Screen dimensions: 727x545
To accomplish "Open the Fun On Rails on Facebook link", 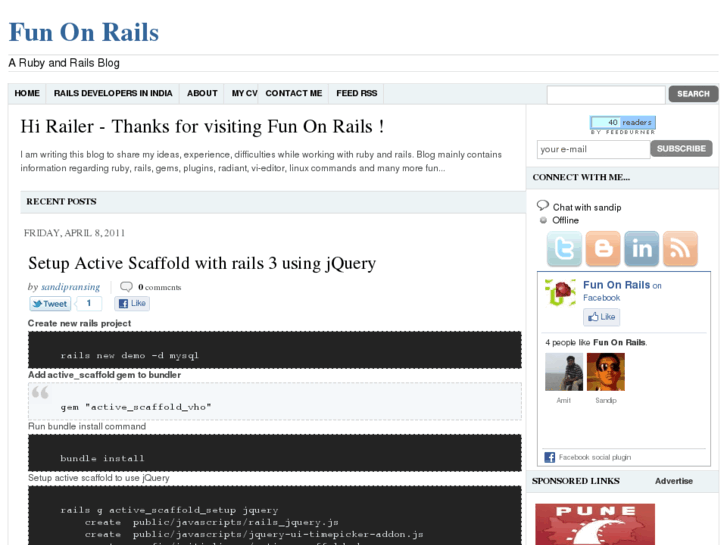I will point(622,290).
